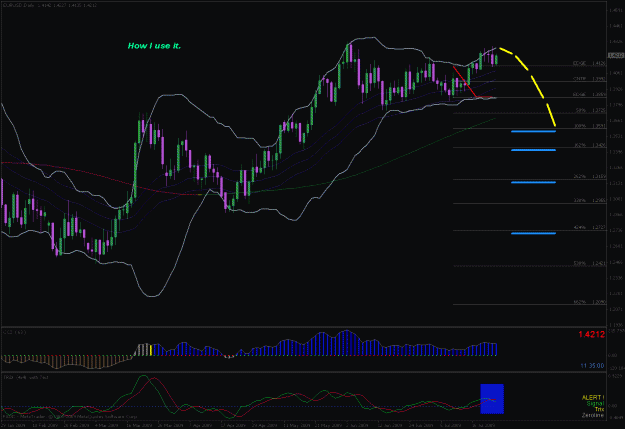The height and width of the screenshot is (429, 625).
Task: Select the 'Zeroline' legend label
Action: pyautogui.click(x=593, y=415)
